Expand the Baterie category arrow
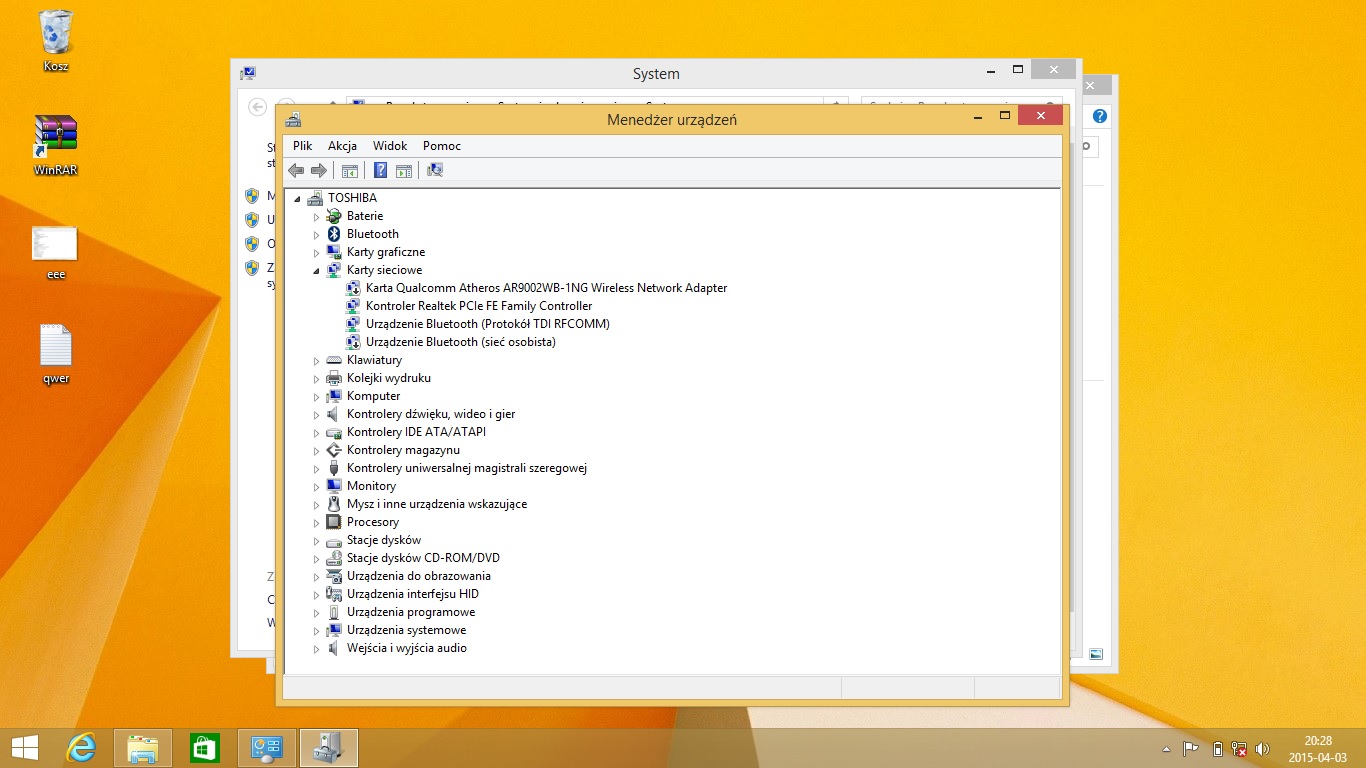This screenshot has height=768, width=1366. (x=316, y=216)
